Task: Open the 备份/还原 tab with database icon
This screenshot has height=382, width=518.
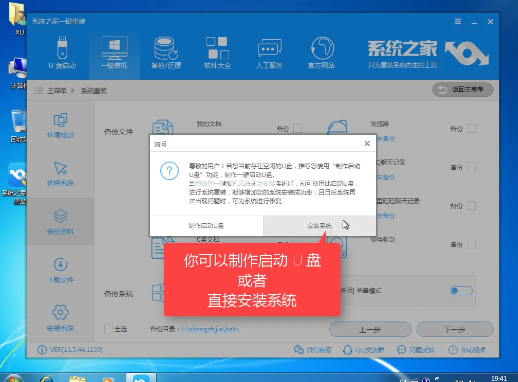Action: 166,53
